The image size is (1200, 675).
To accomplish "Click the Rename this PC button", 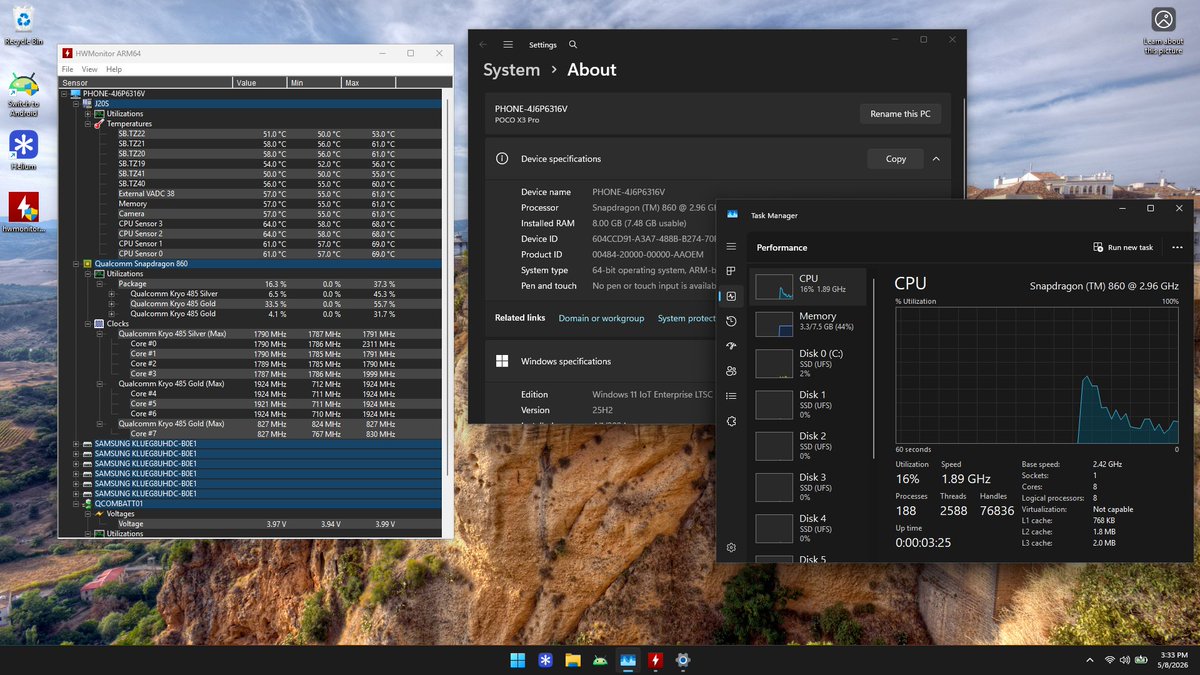I will [x=900, y=114].
